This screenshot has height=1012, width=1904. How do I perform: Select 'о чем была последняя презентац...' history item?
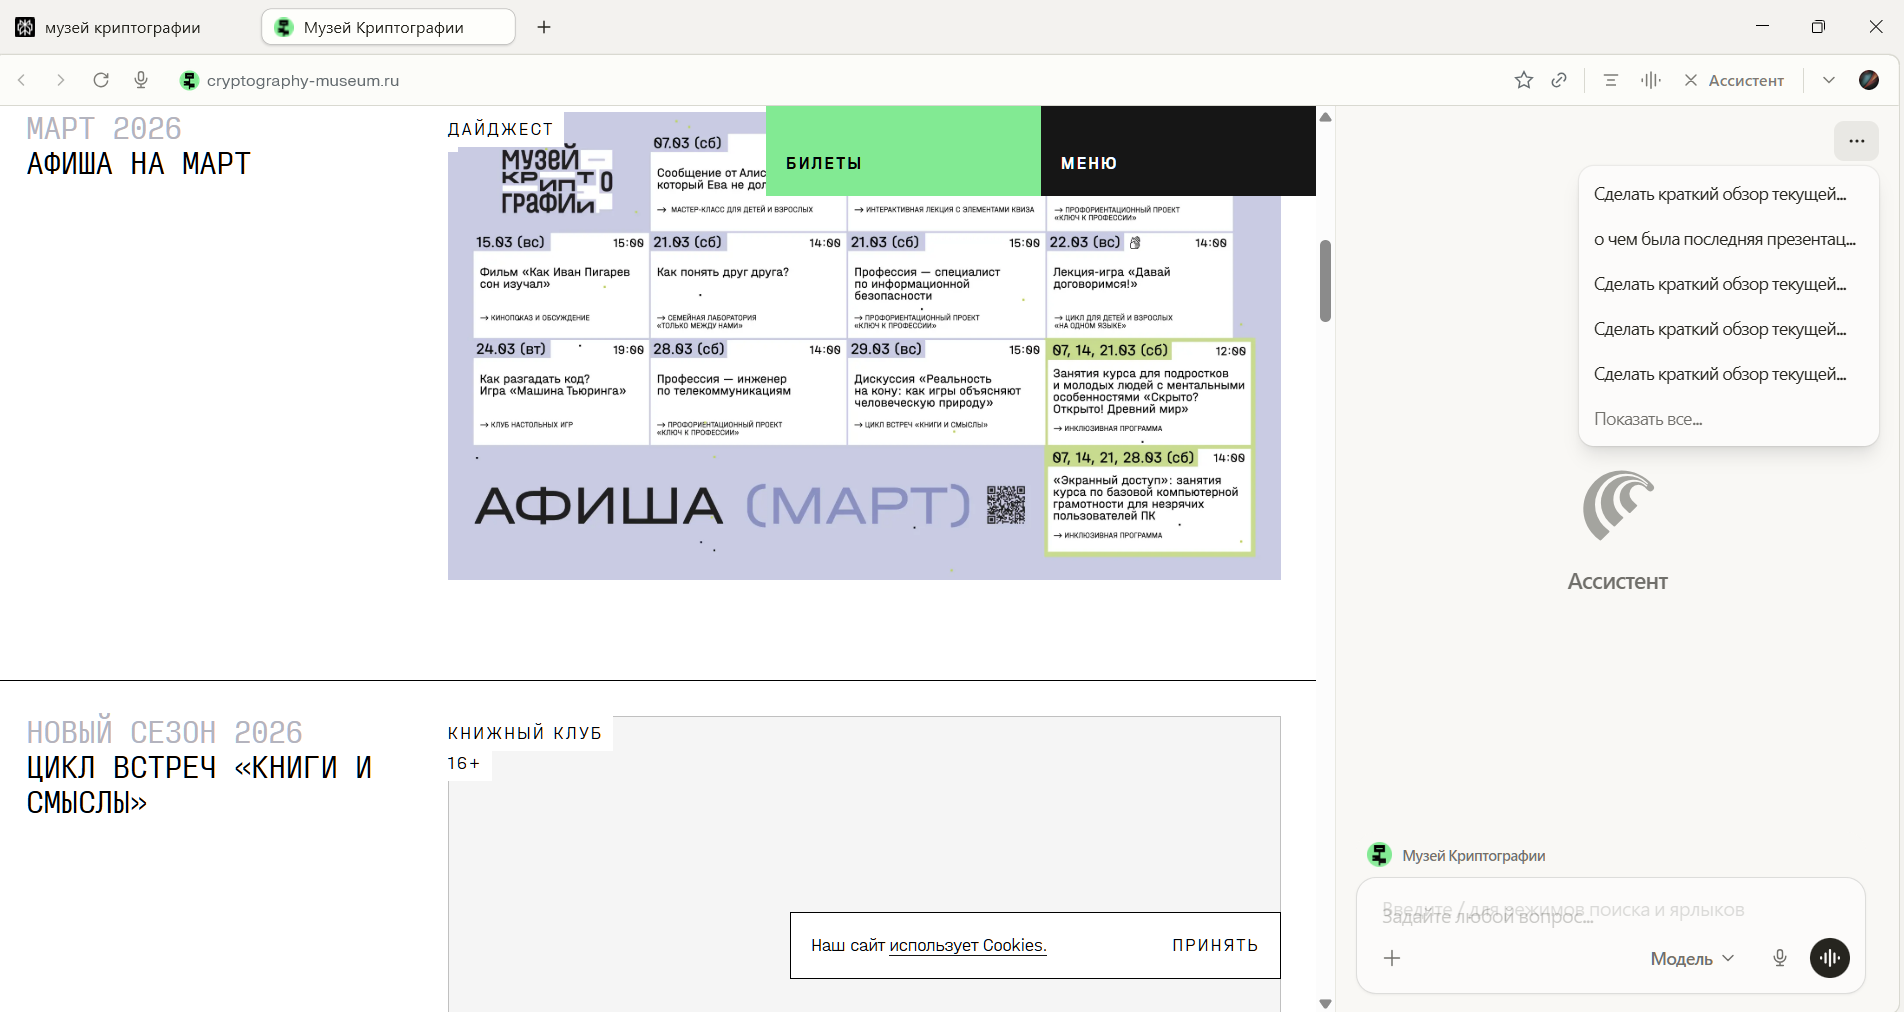(x=1724, y=239)
